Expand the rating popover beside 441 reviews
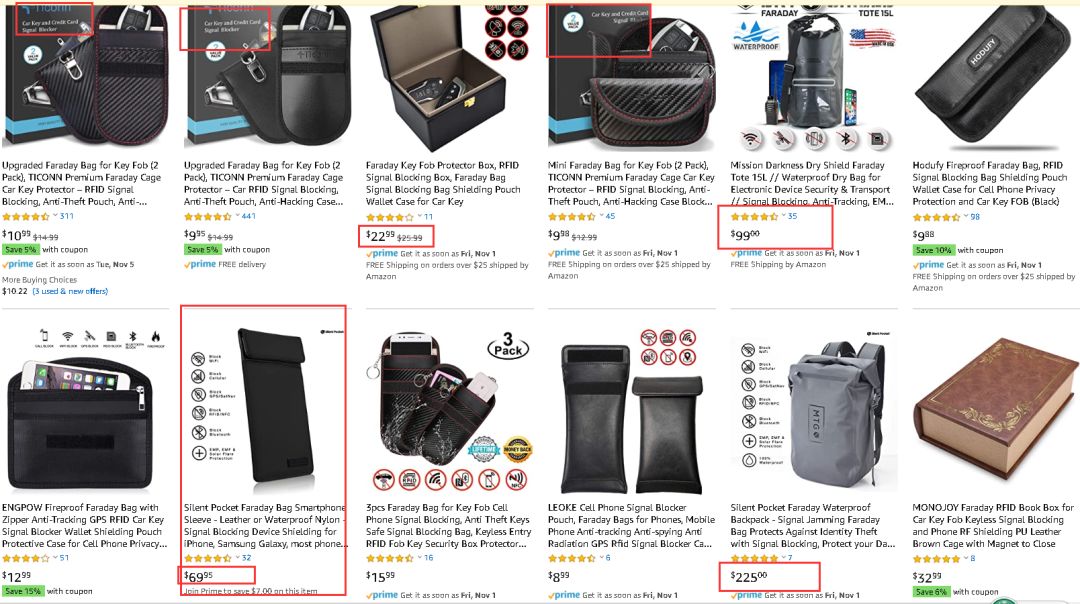The width and height of the screenshot is (1080, 604). 238,216
